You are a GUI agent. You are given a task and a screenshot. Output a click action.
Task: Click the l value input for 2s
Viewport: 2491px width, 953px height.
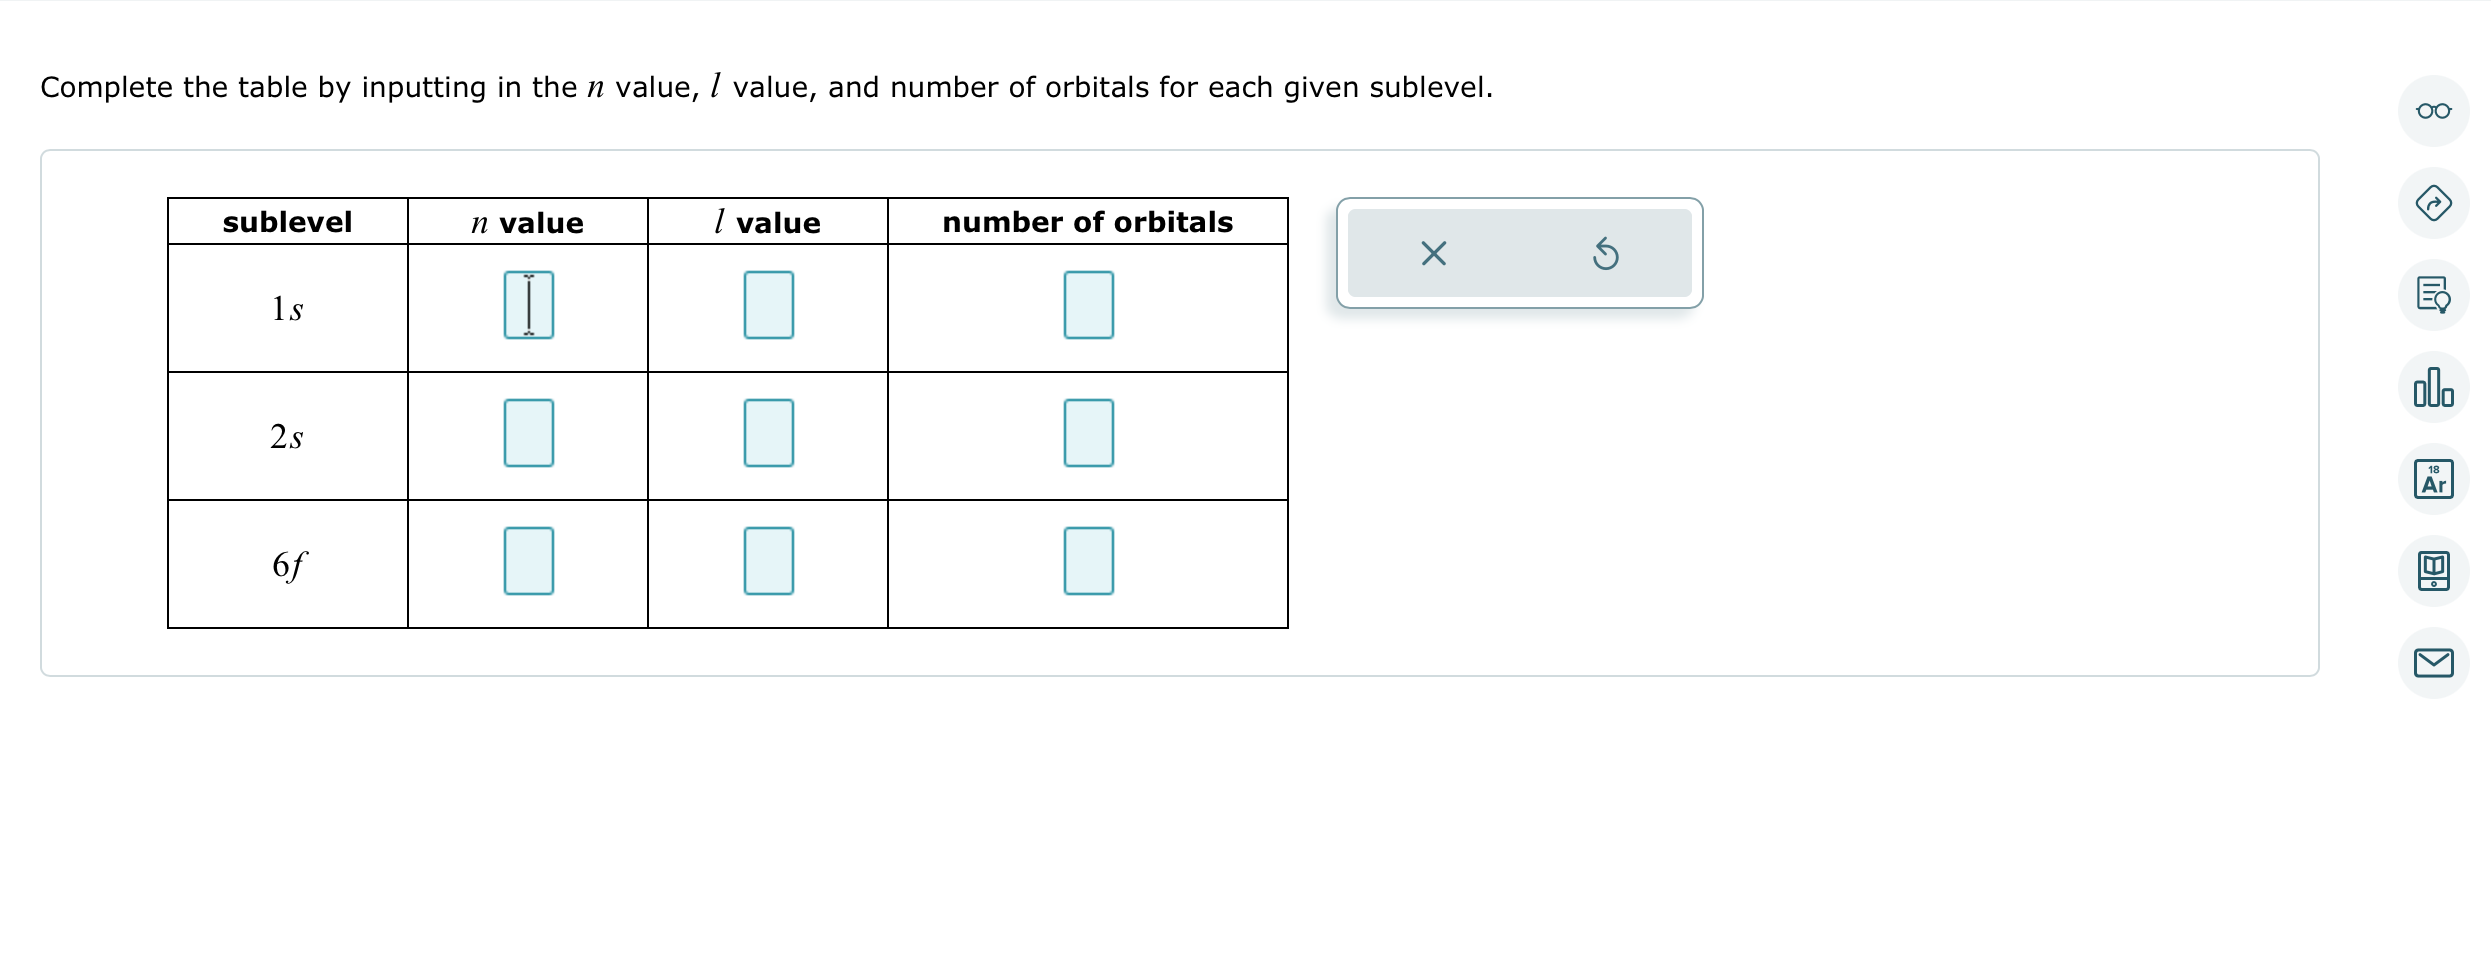pyautogui.click(x=767, y=433)
